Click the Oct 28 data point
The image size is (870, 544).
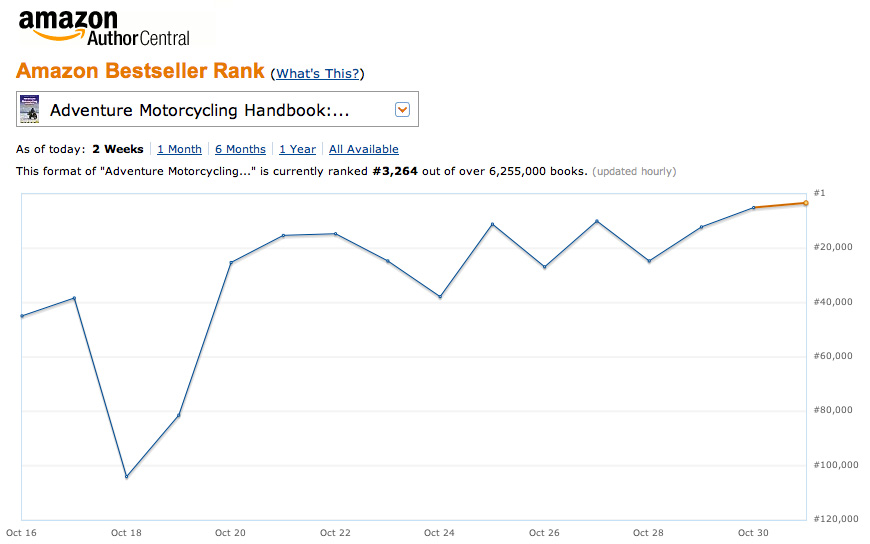pos(649,261)
